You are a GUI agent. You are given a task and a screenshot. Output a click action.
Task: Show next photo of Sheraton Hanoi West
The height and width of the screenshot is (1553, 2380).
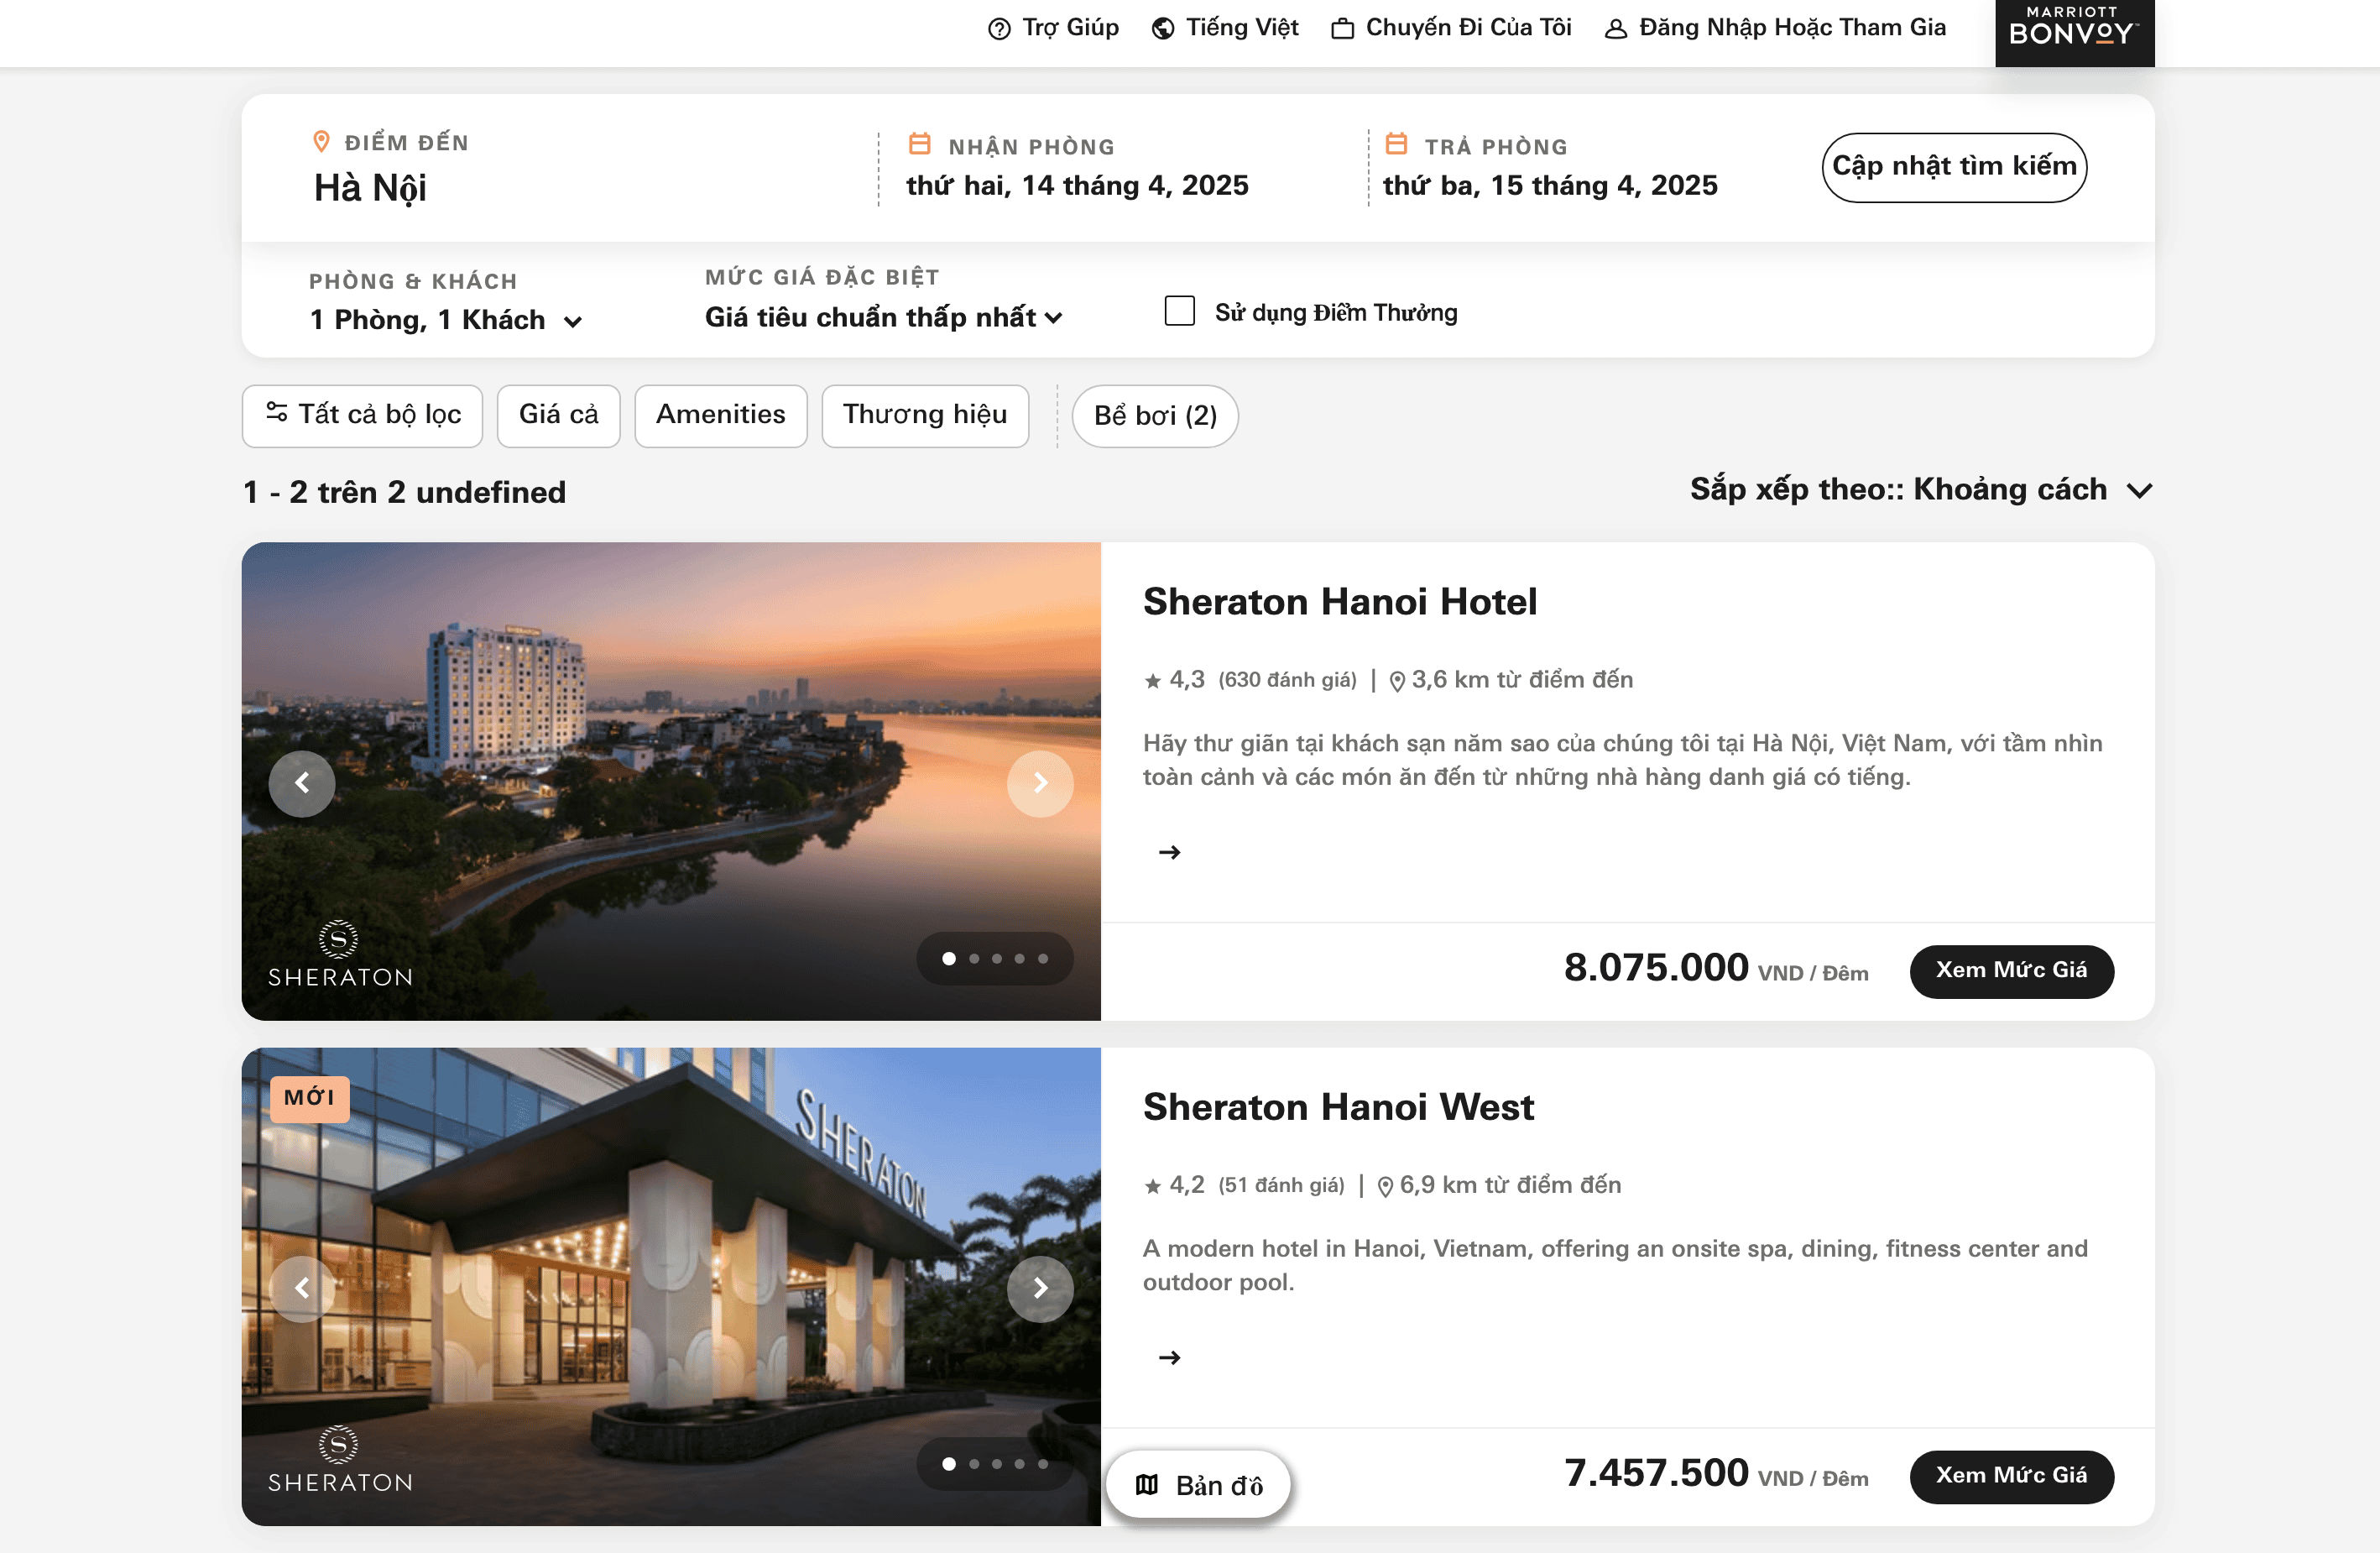tap(1039, 1288)
